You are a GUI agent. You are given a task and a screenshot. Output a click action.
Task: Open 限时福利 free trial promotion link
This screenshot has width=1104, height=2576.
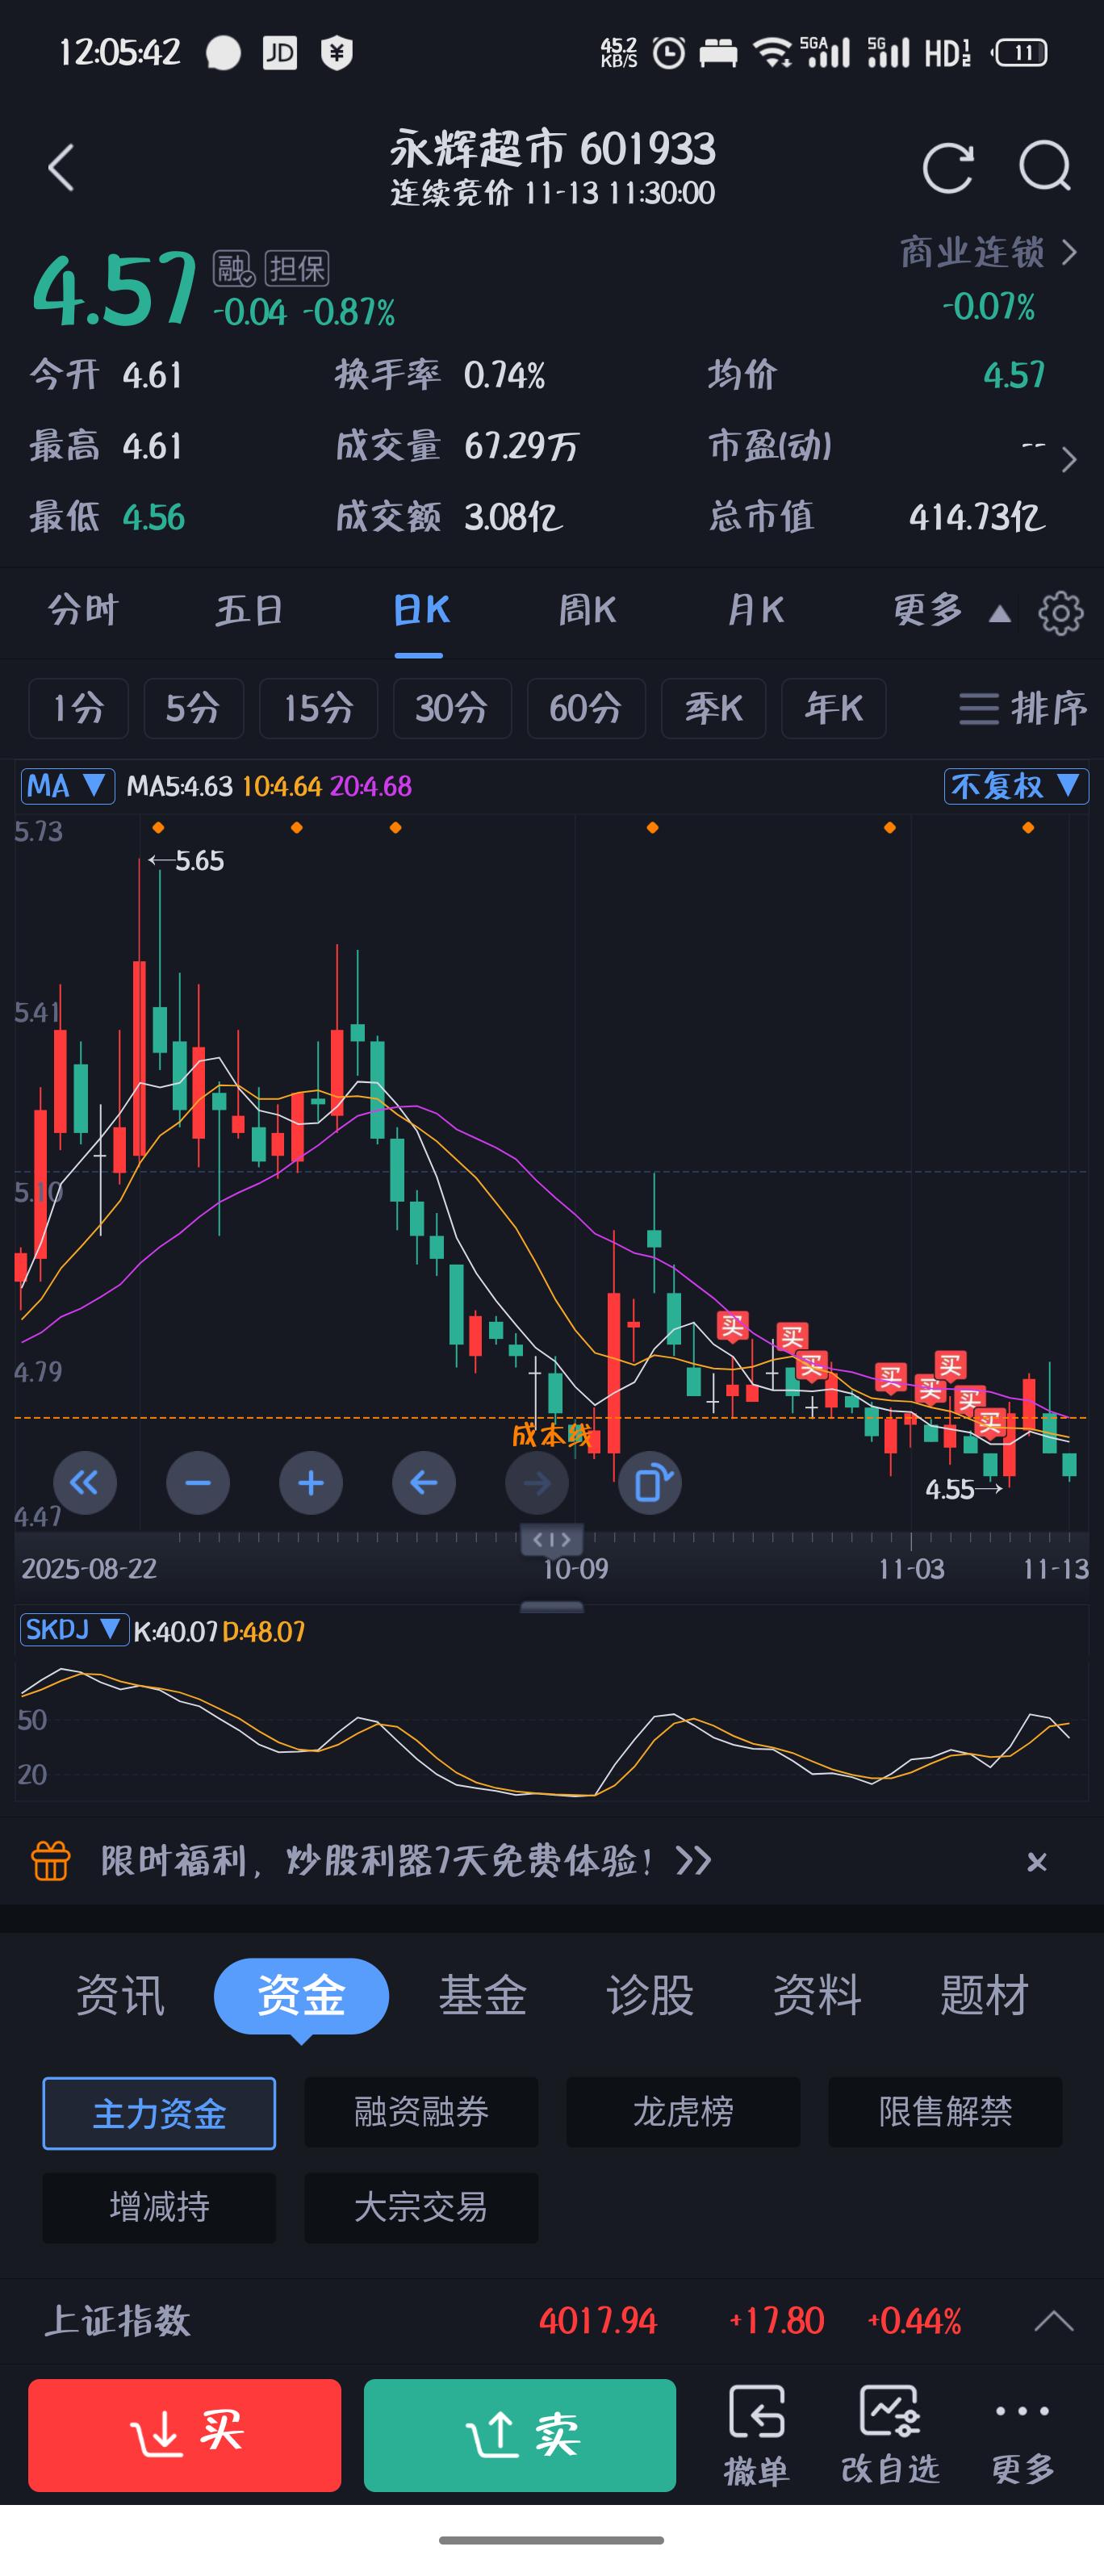click(x=405, y=1861)
